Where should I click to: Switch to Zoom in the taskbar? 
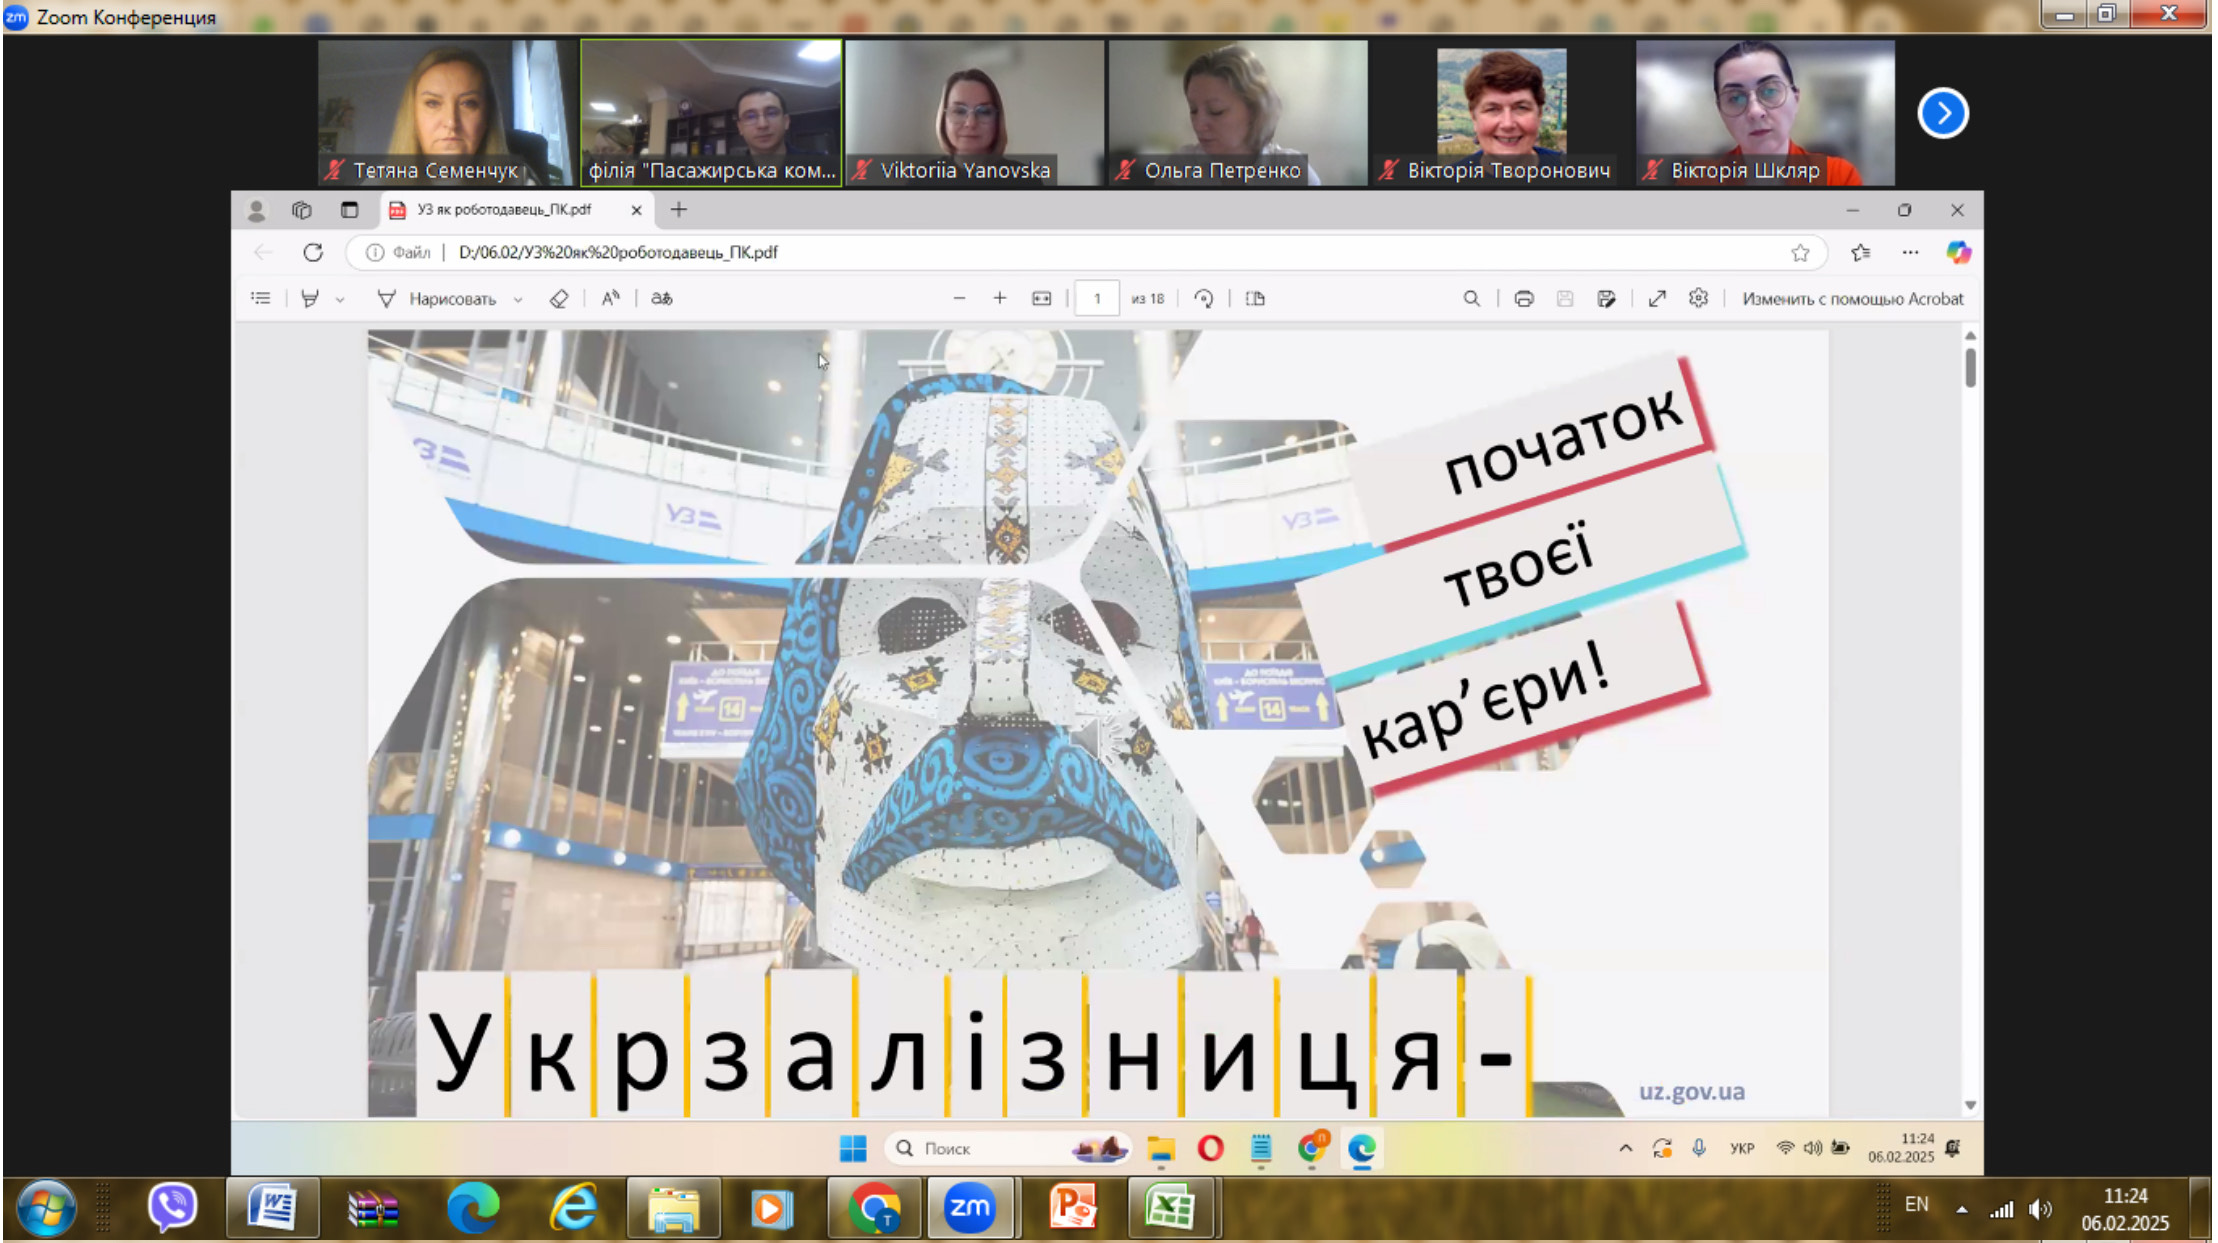coord(969,1207)
